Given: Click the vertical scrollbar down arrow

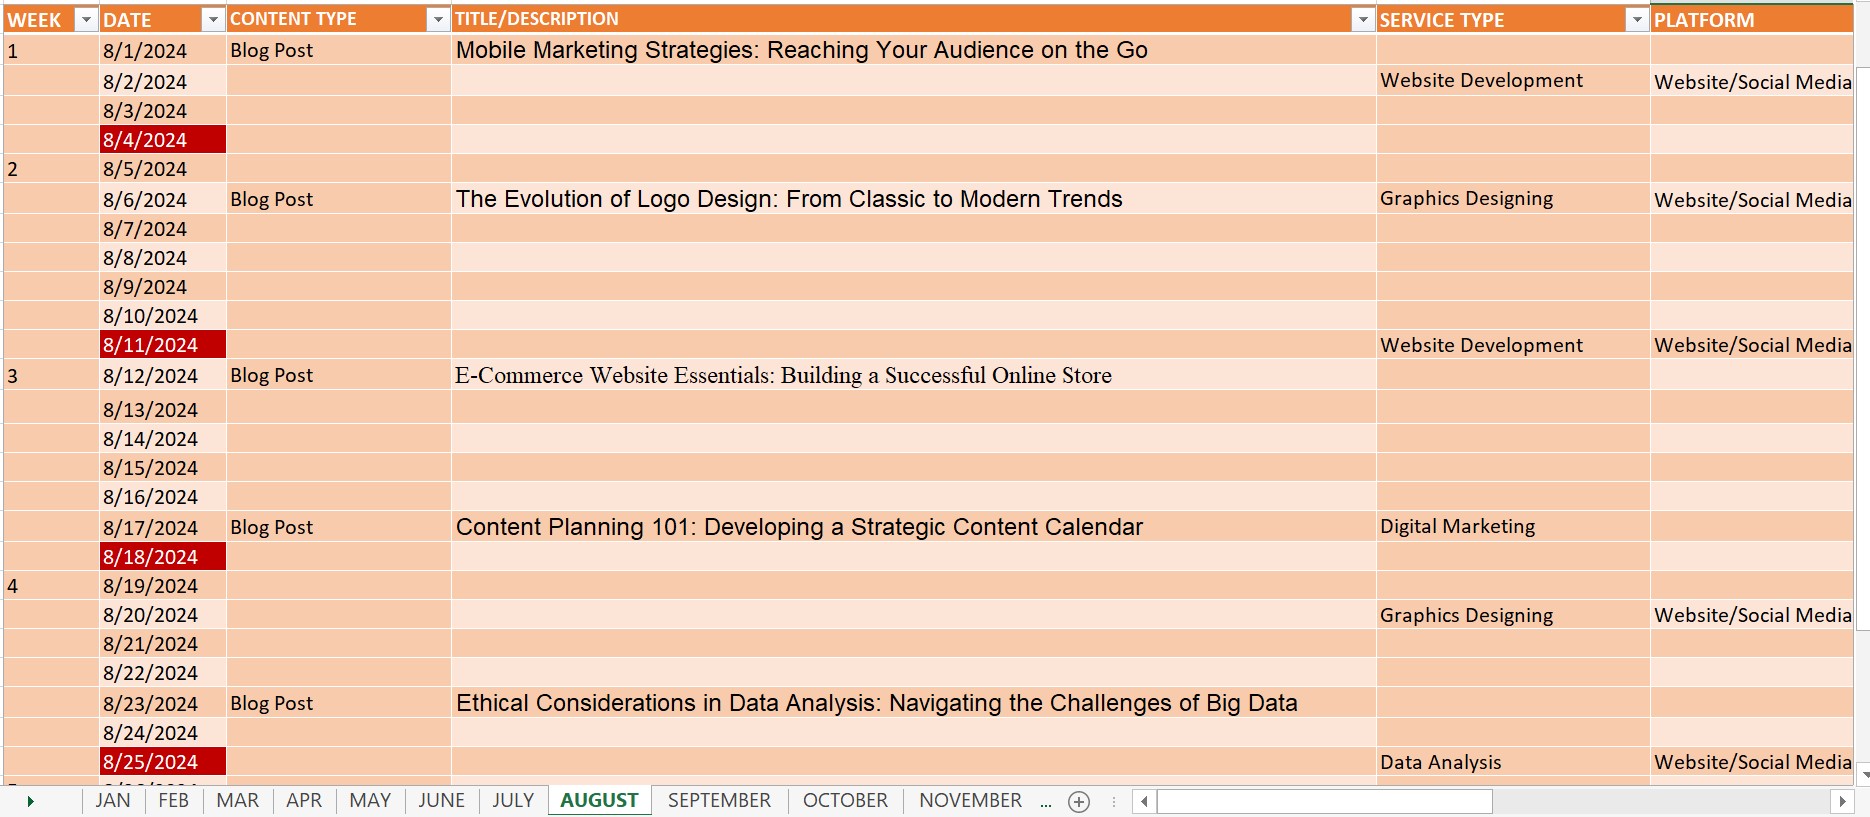Looking at the screenshot, I should point(1863,774).
